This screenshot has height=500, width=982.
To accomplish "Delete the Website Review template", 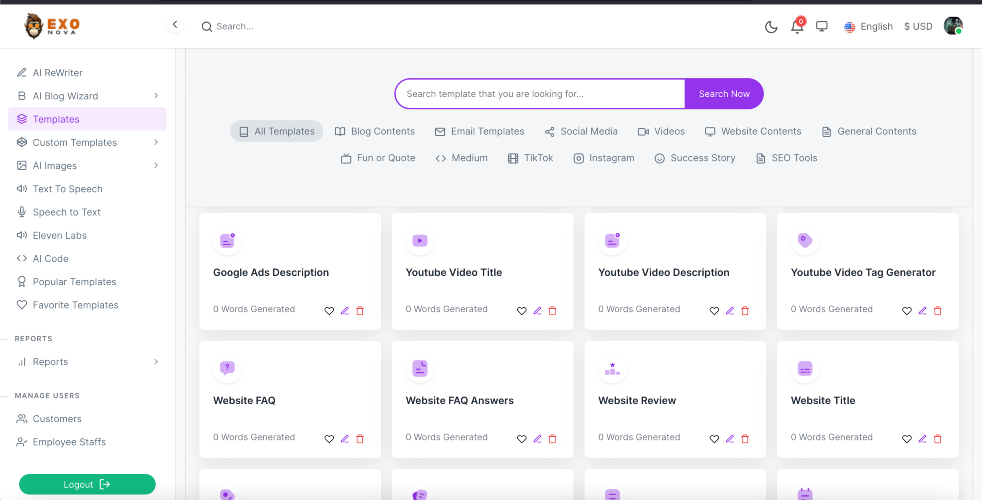I will pyautogui.click(x=745, y=439).
